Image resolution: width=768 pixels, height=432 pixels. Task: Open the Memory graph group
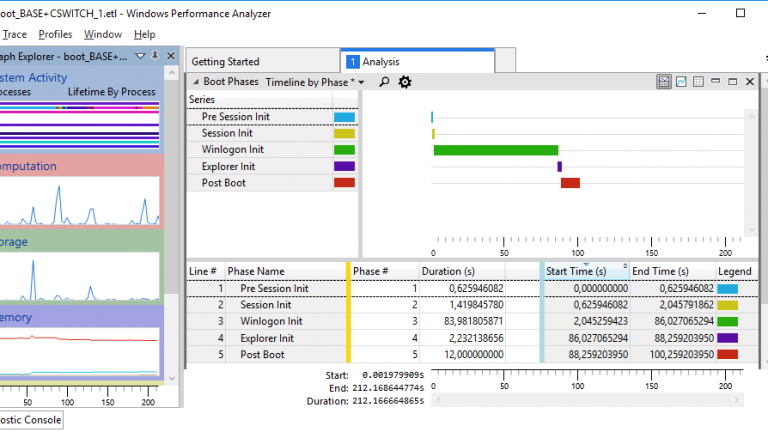16,317
